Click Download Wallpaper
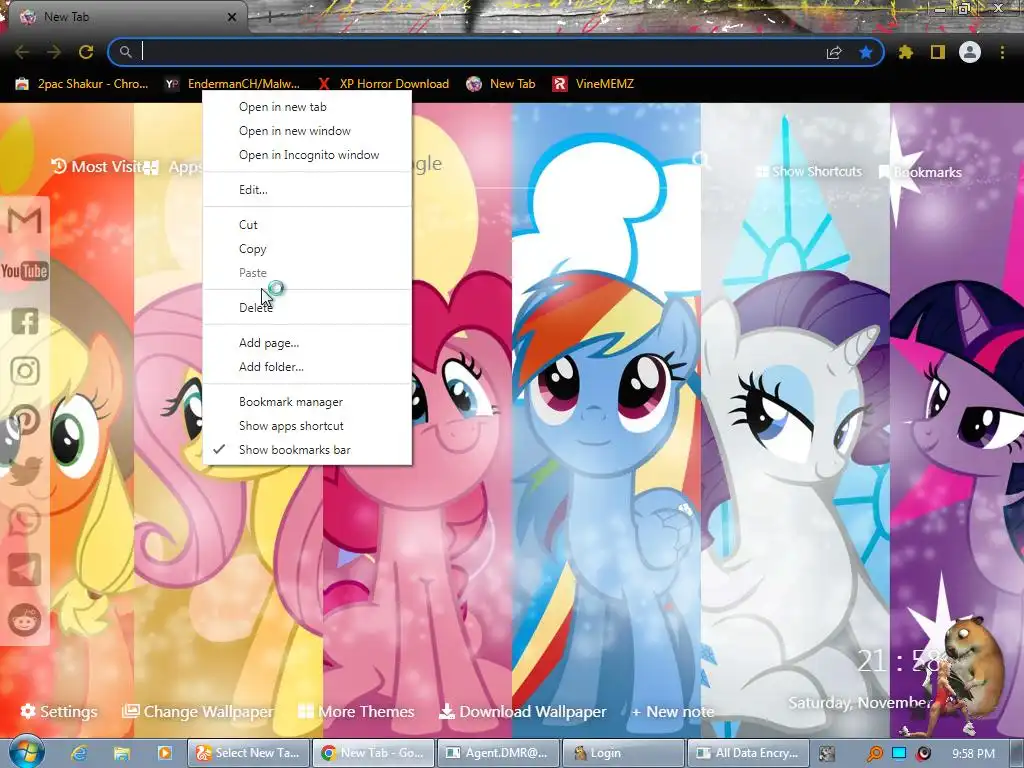 (523, 711)
